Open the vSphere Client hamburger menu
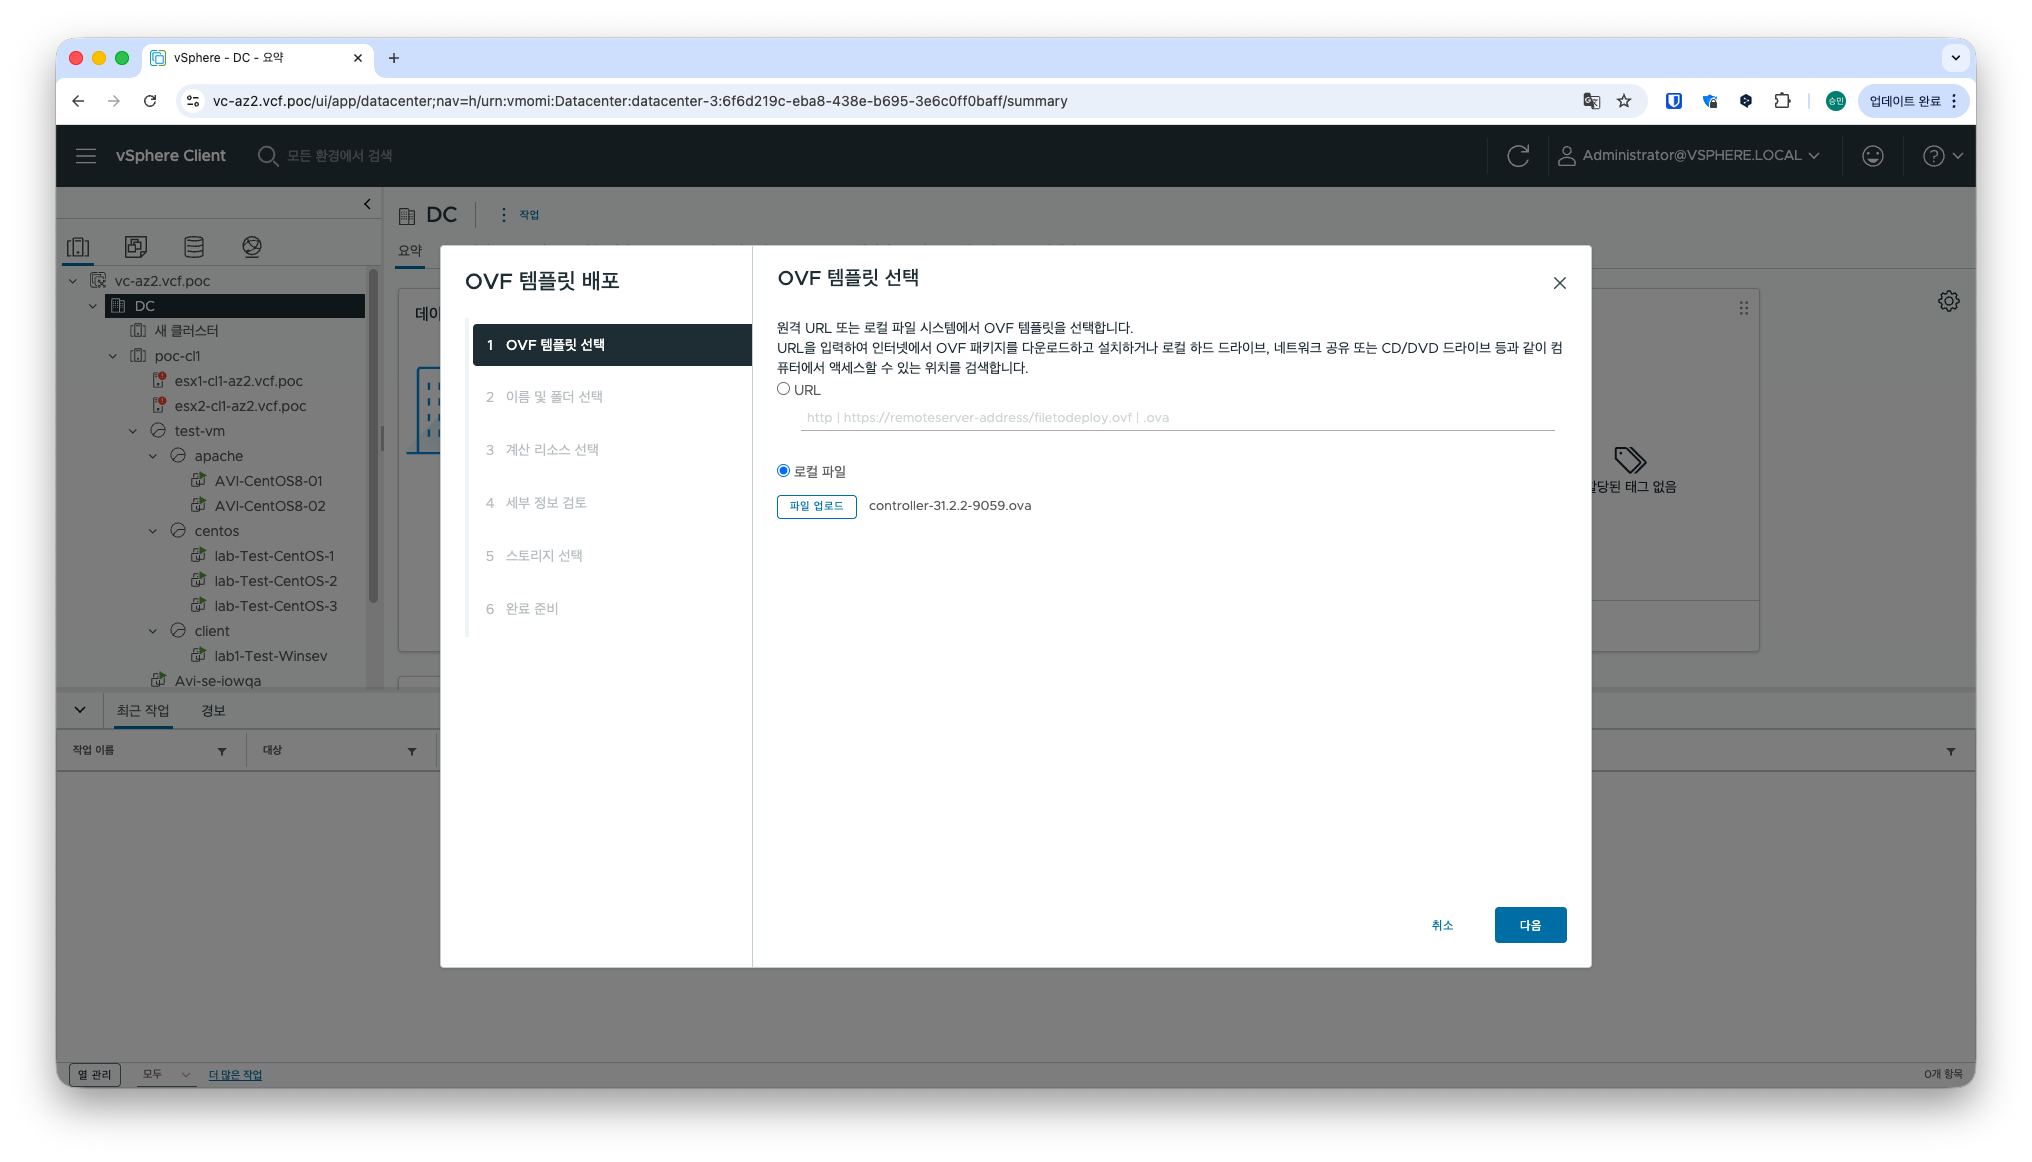The height and width of the screenshot is (1162, 2032). [x=86, y=156]
